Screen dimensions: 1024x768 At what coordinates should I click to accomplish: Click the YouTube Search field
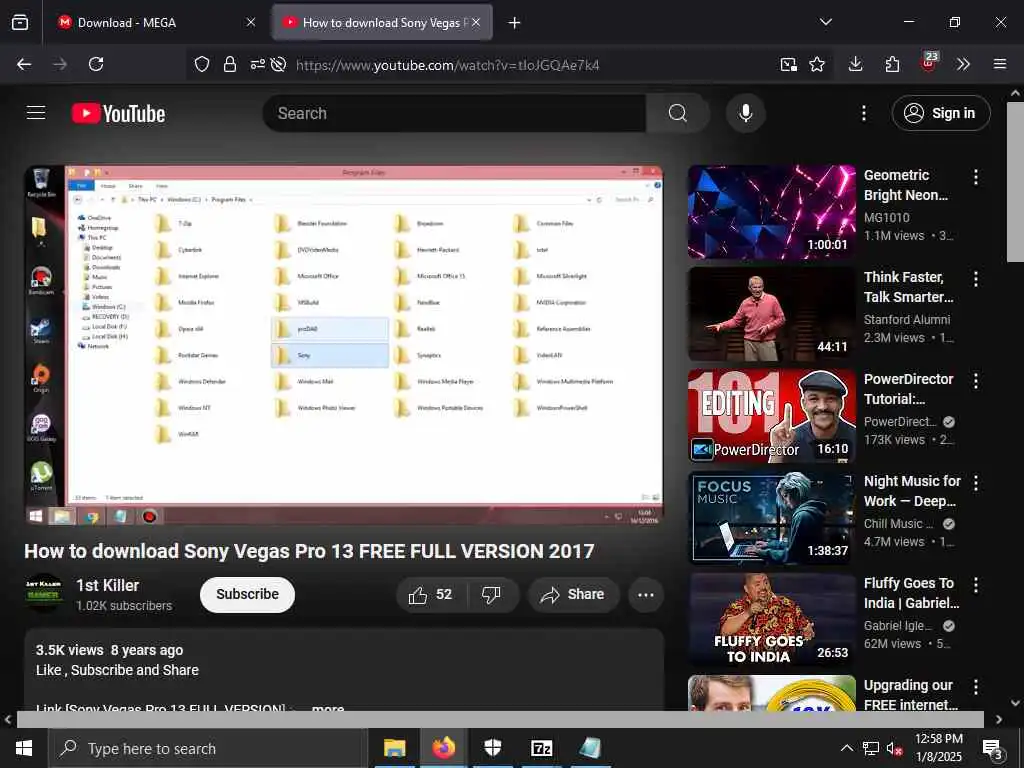point(454,113)
